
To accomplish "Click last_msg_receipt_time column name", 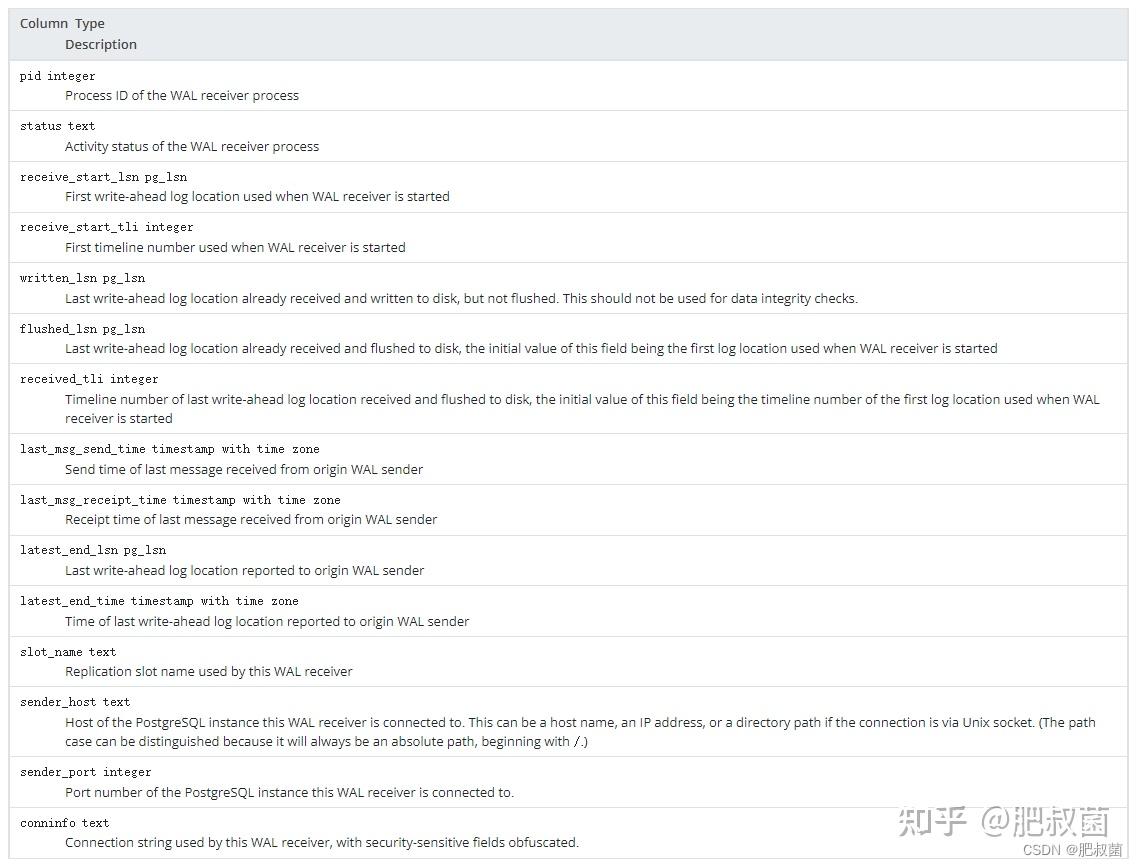I will (93, 500).
